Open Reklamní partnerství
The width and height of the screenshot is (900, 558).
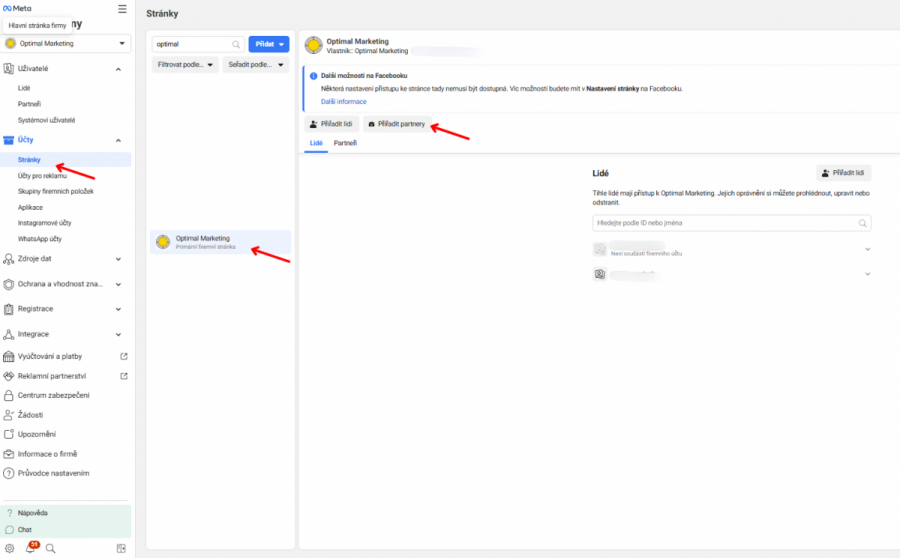pos(52,376)
